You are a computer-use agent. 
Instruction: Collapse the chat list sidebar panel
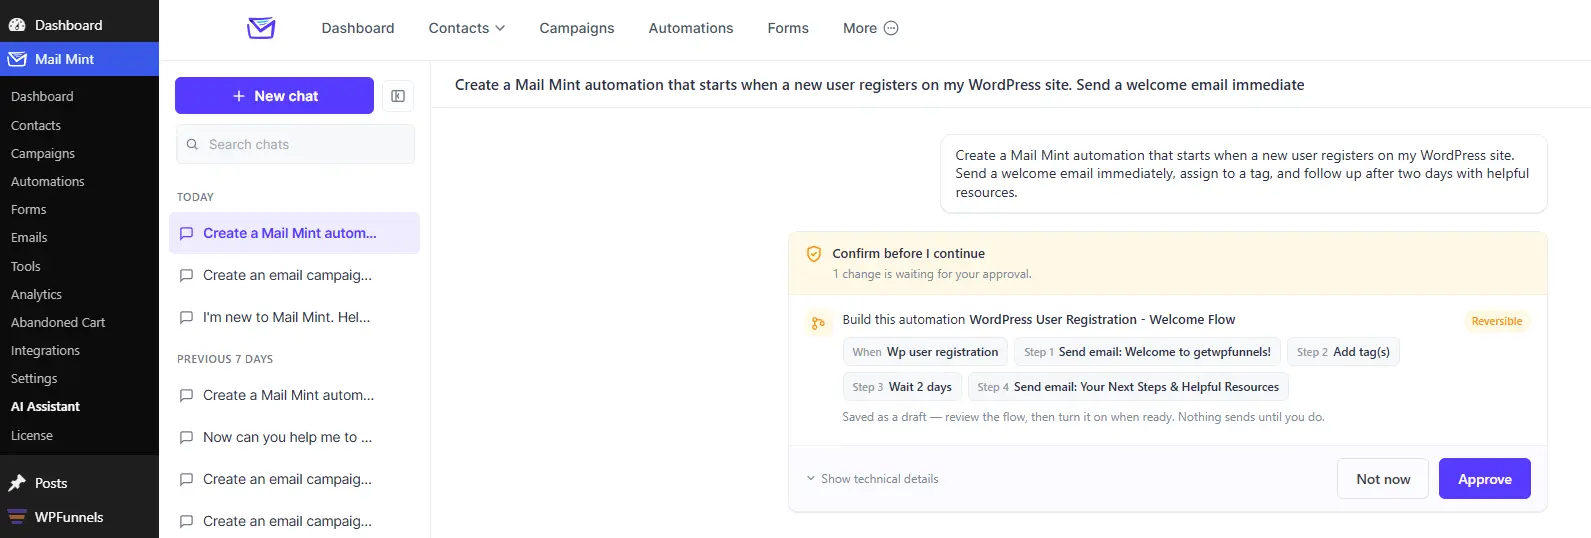(x=398, y=96)
